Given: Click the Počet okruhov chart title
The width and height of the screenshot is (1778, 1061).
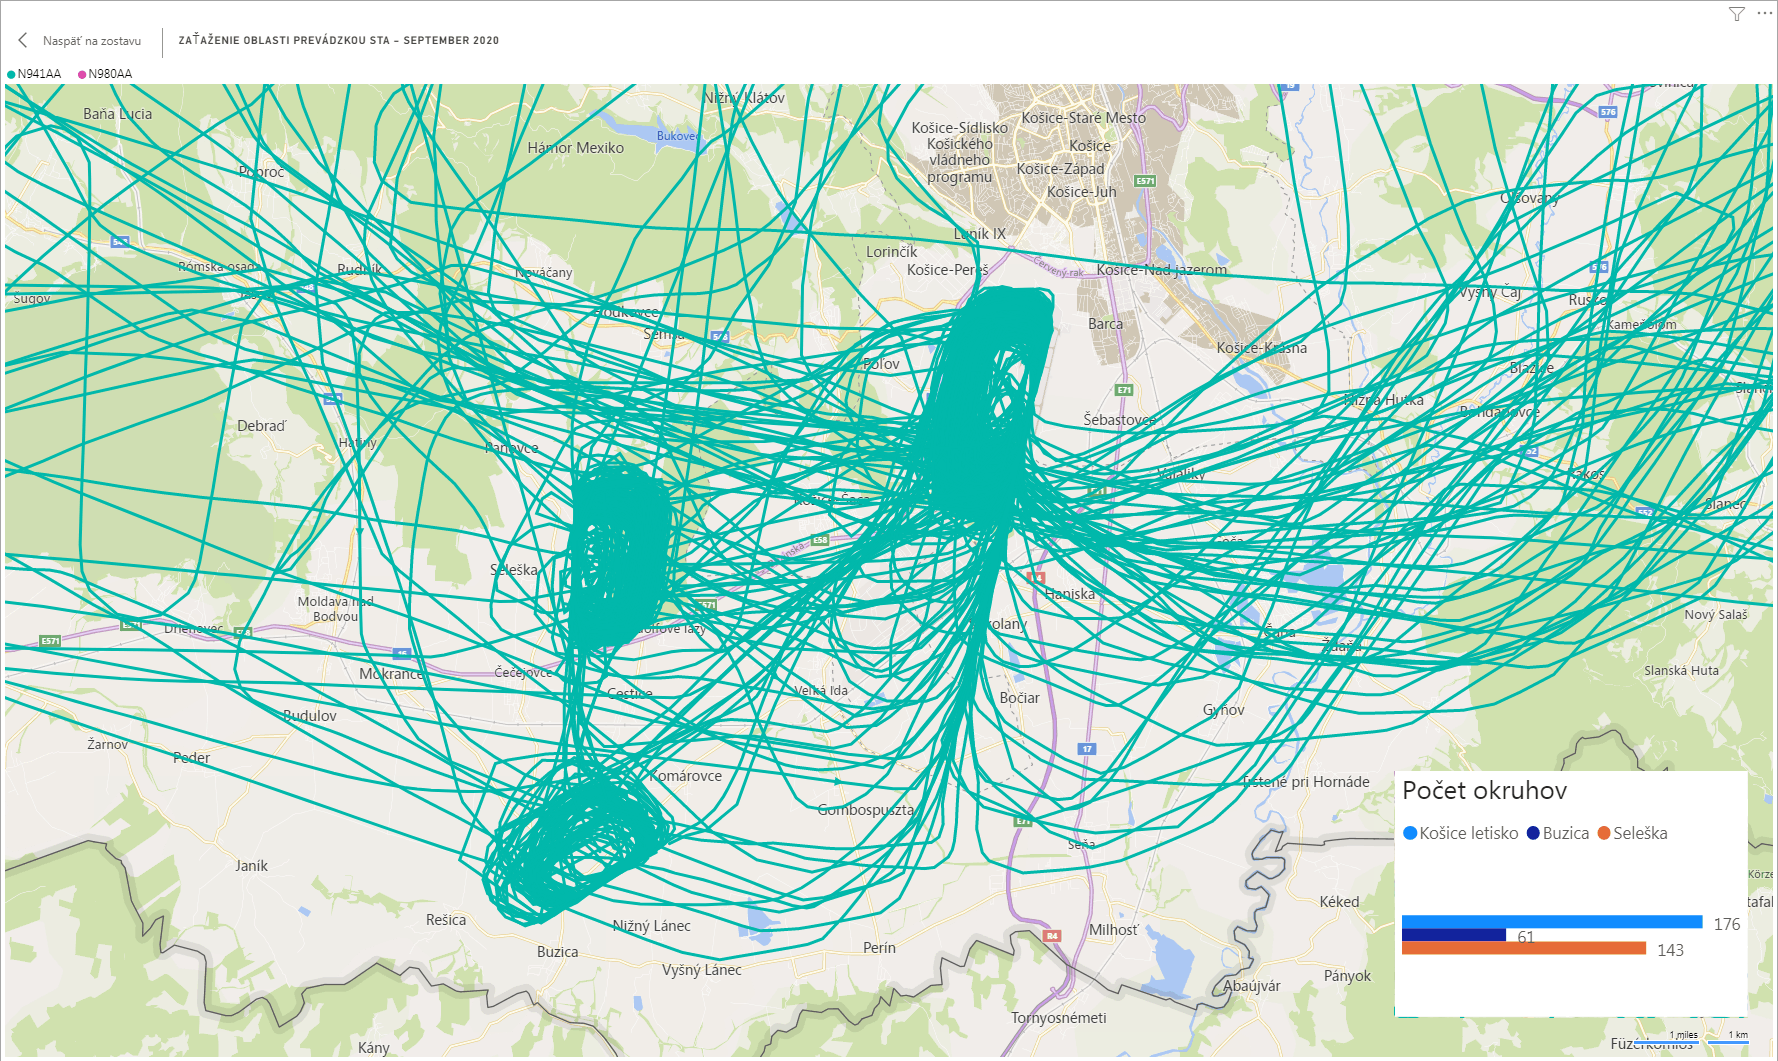Looking at the screenshot, I should point(1484,790).
